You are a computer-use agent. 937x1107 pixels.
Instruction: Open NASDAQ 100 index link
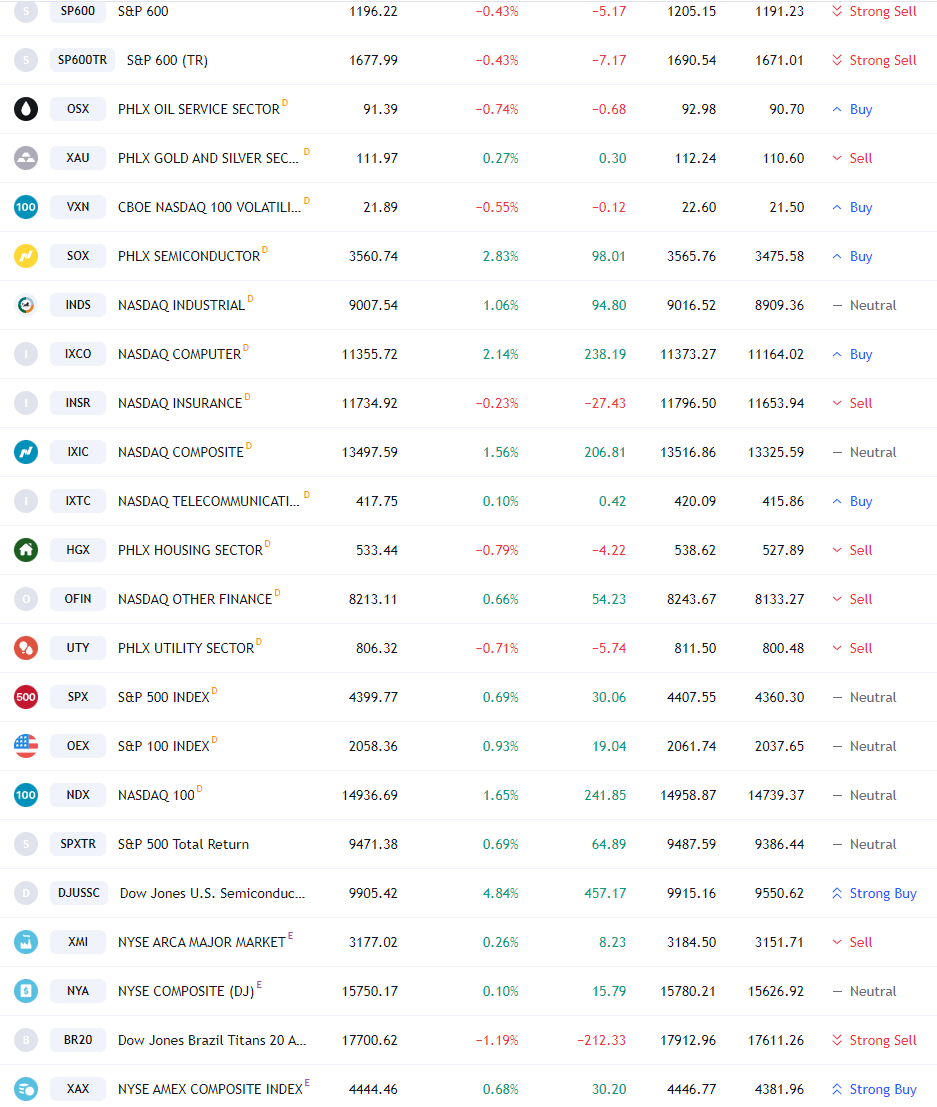click(x=156, y=796)
